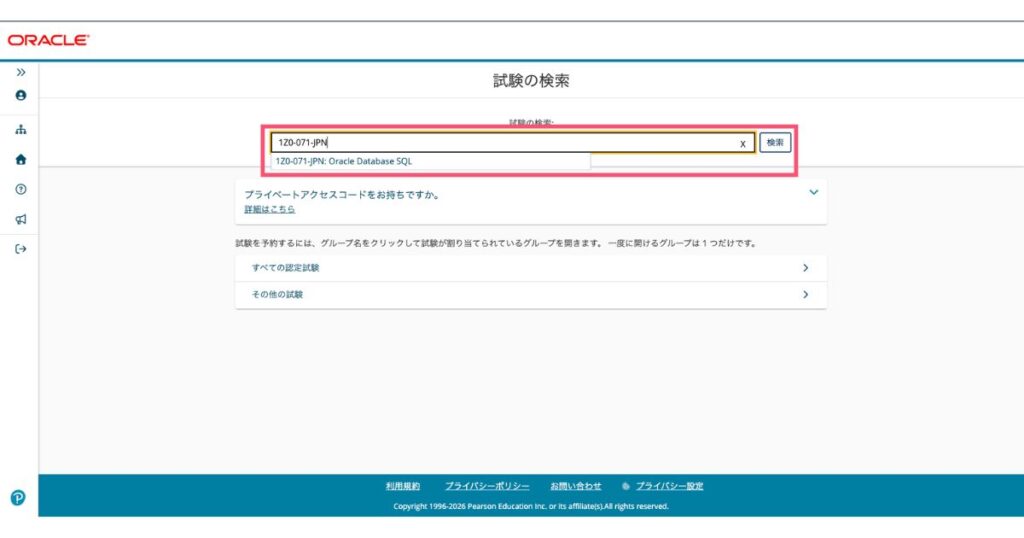Viewport: 1024px width, 538px height.
Task: Click the Oracle logo in header
Action: 48,40
